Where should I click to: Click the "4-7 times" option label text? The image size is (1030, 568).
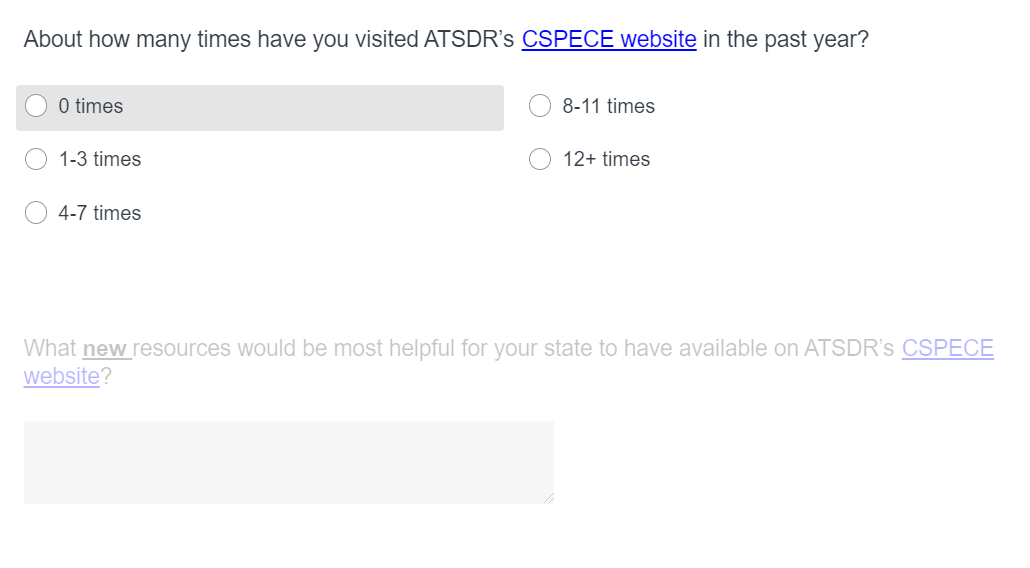point(100,213)
